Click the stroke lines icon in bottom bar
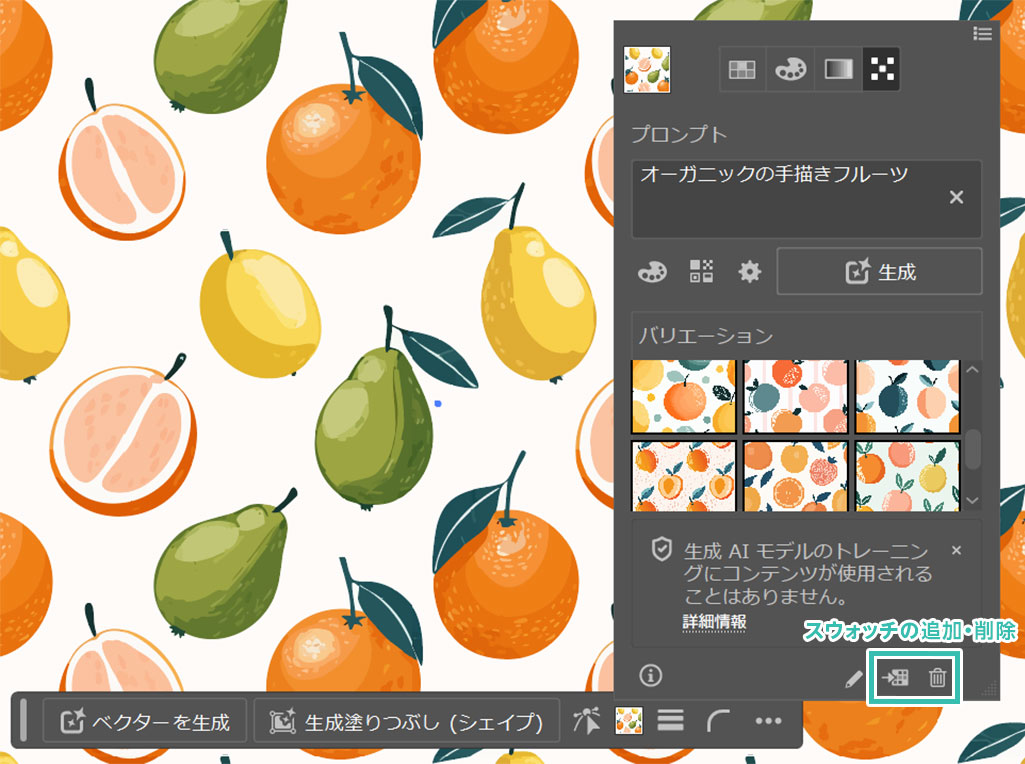The width and height of the screenshot is (1025, 764). (x=670, y=721)
